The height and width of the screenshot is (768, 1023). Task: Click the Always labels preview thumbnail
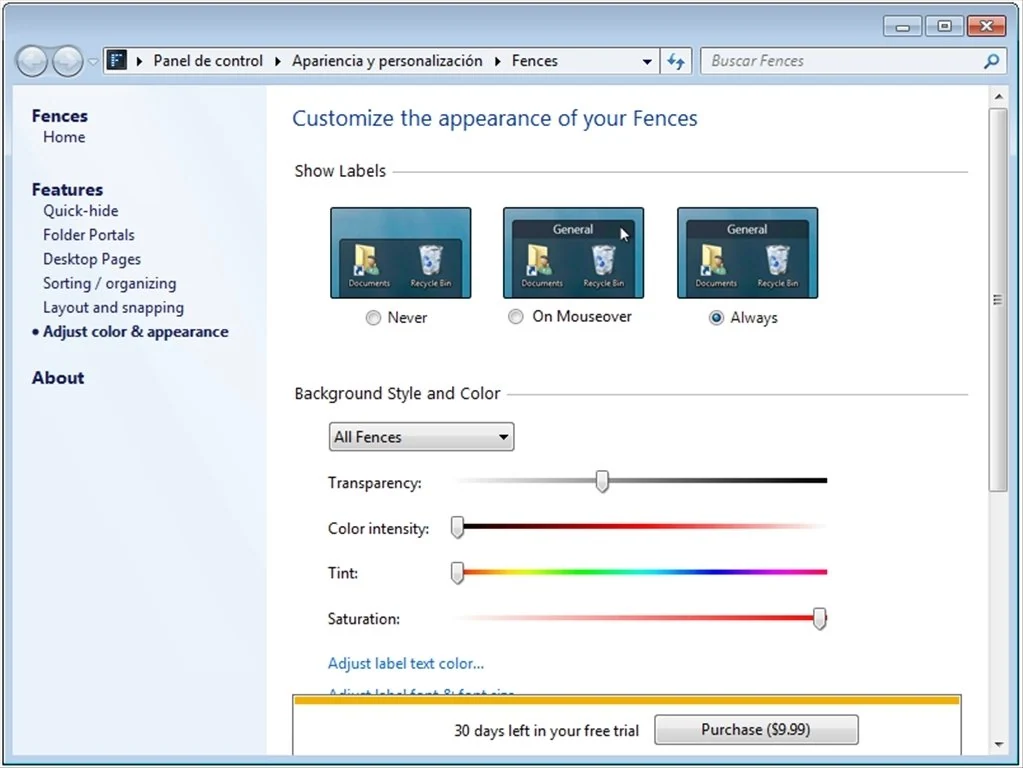[x=748, y=253]
